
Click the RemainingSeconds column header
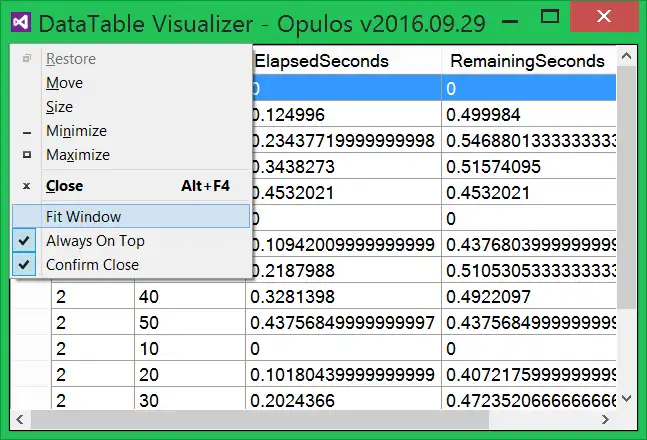(529, 61)
